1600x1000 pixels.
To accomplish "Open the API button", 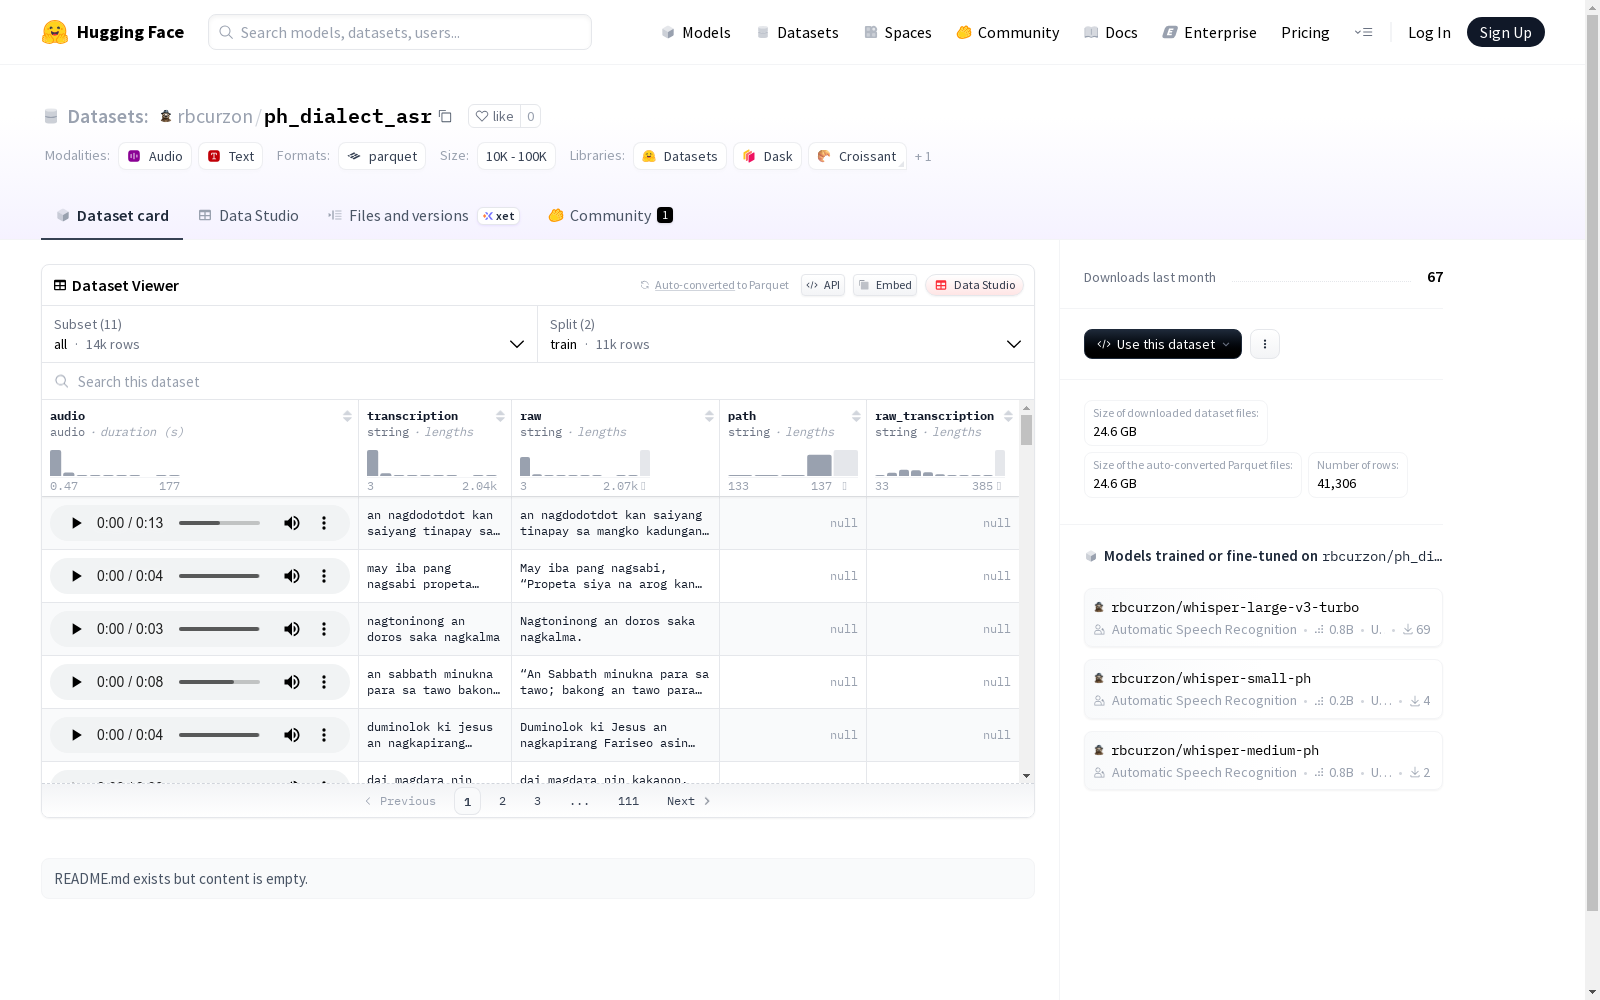I will pos(823,285).
